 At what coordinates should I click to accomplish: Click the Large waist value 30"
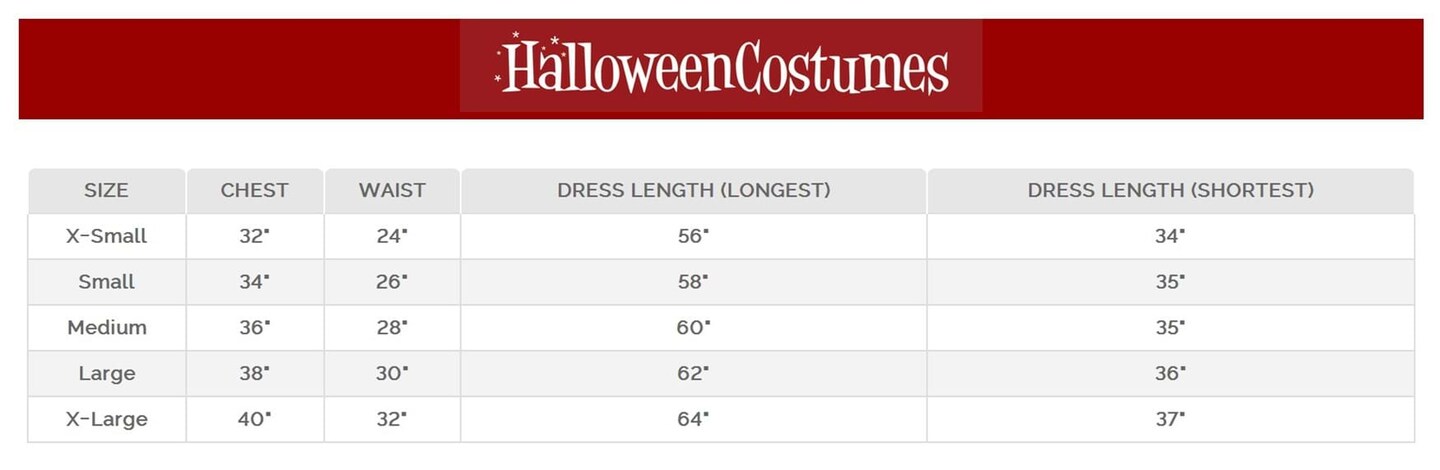pyautogui.click(x=392, y=374)
